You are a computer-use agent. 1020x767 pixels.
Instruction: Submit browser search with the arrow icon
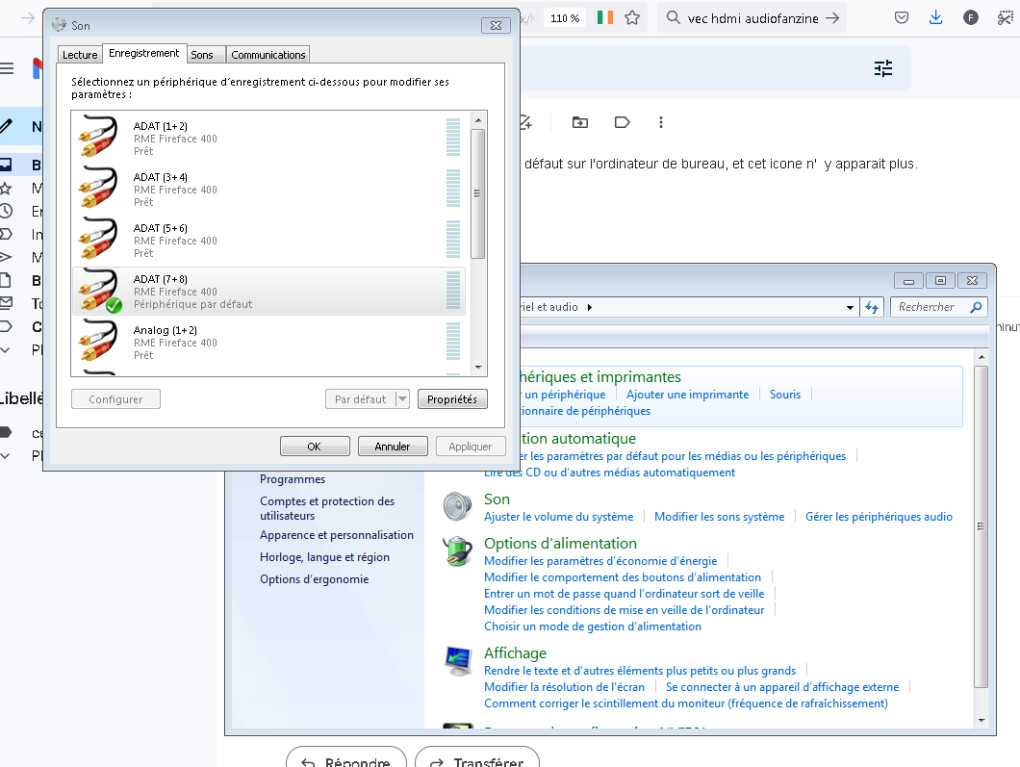pyautogui.click(x=832, y=18)
